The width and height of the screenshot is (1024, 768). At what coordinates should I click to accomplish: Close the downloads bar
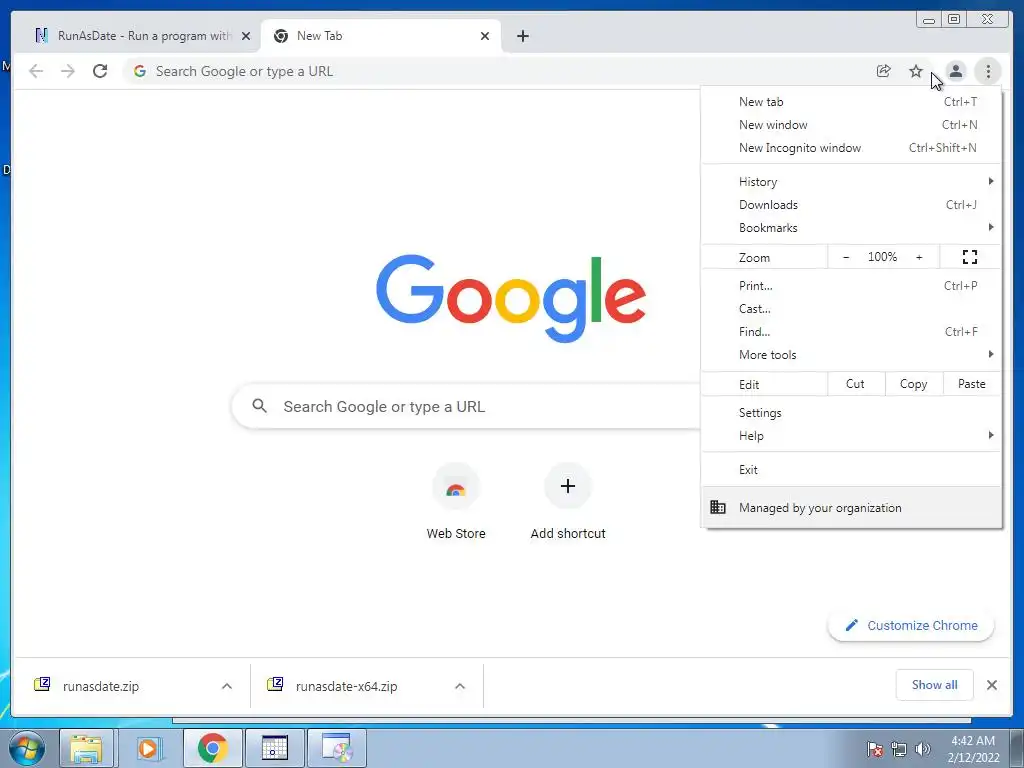coord(992,684)
